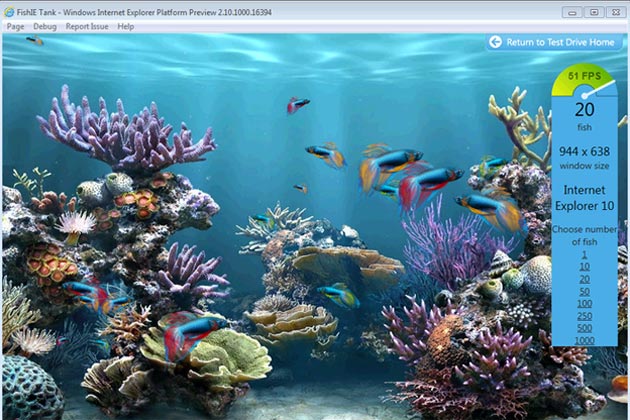Minimize the FishIE Tank window
630x420 pixels.
[572, 12]
